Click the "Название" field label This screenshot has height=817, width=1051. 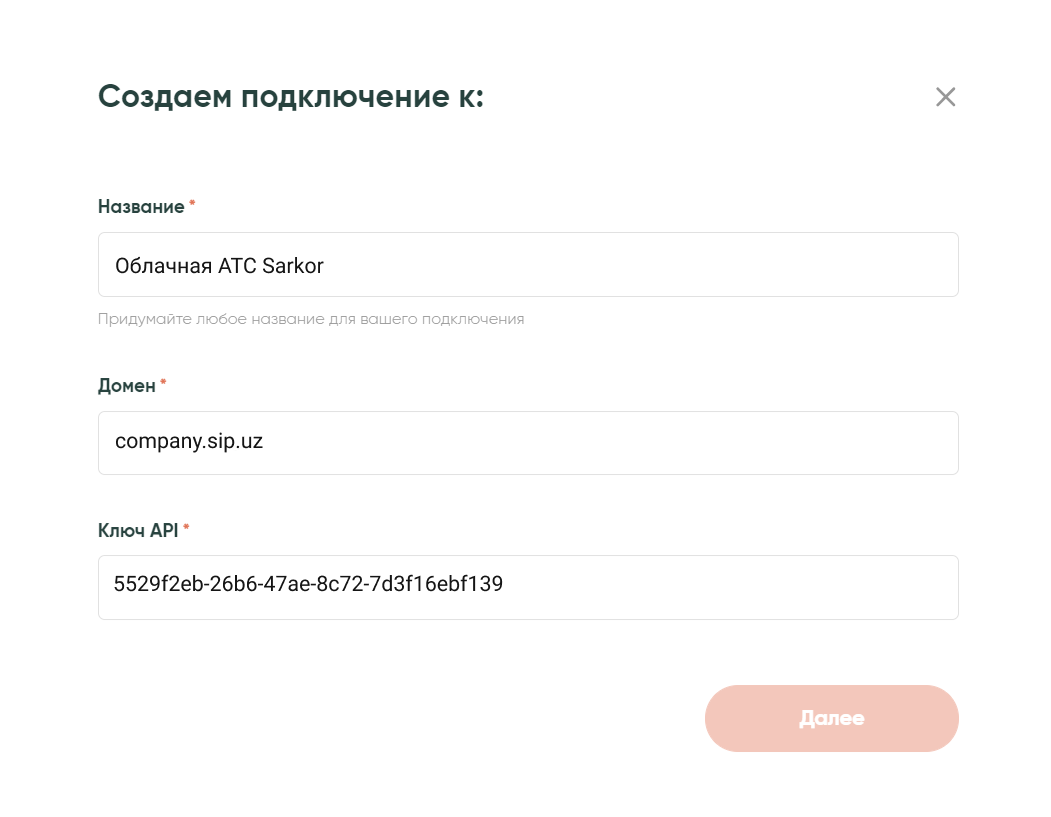[141, 207]
